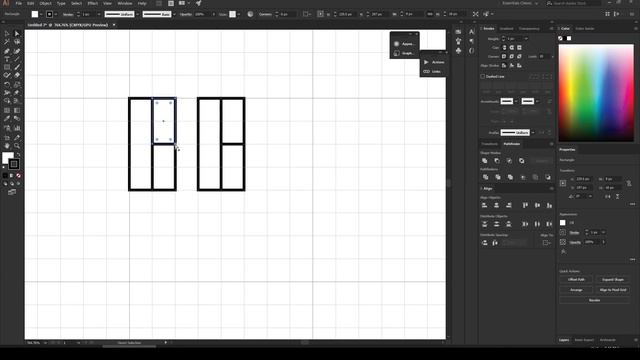The width and height of the screenshot is (640, 360).
Task: Click Align to Pixel Grid button
Action: pyautogui.click(x=613, y=290)
